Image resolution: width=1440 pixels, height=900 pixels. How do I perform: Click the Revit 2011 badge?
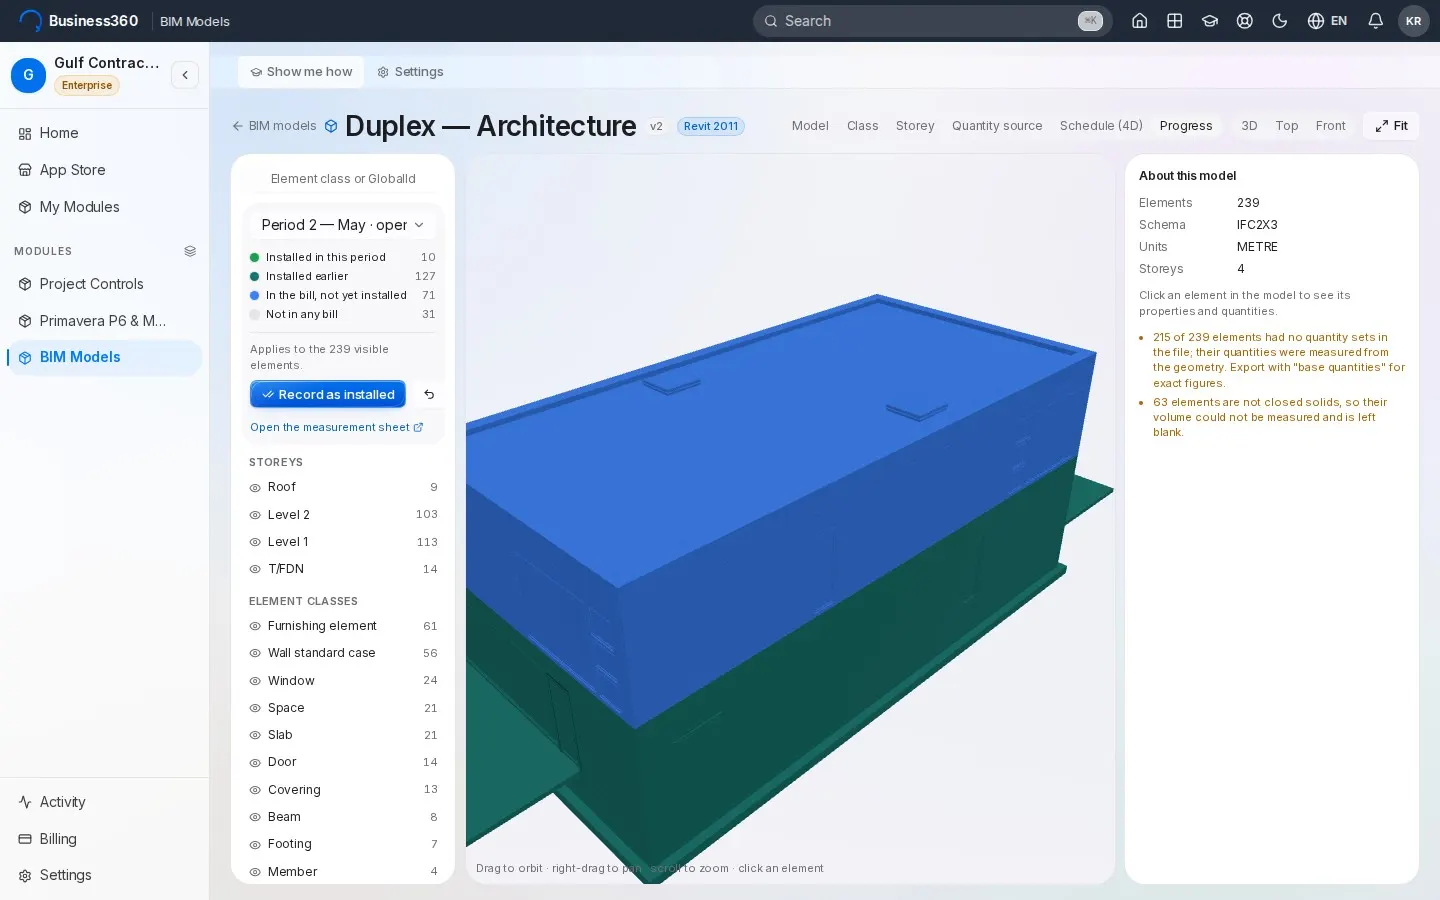[711, 126]
